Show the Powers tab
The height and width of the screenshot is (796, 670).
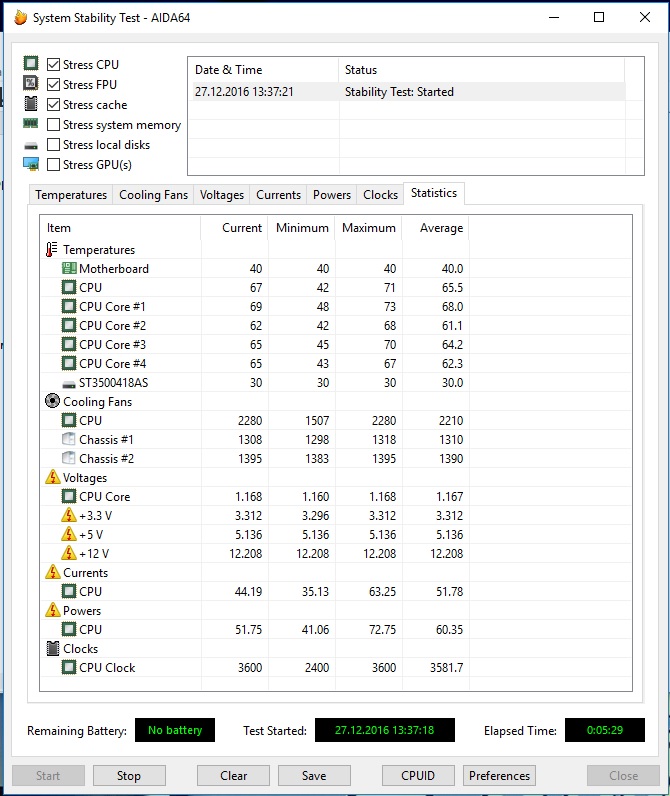point(332,195)
